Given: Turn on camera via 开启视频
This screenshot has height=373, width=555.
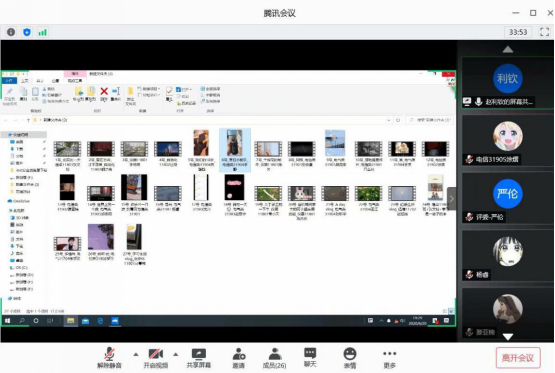Looking at the screenshot, I should click(155, 358).
